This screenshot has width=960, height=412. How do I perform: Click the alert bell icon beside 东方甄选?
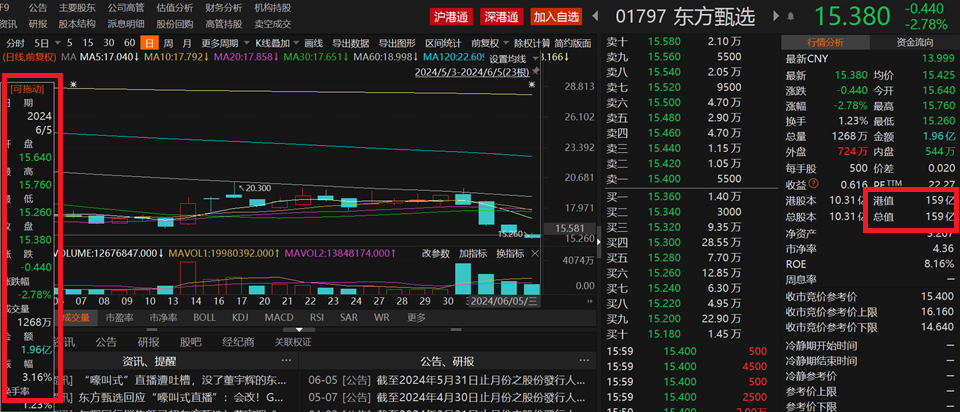click(789, 17)
